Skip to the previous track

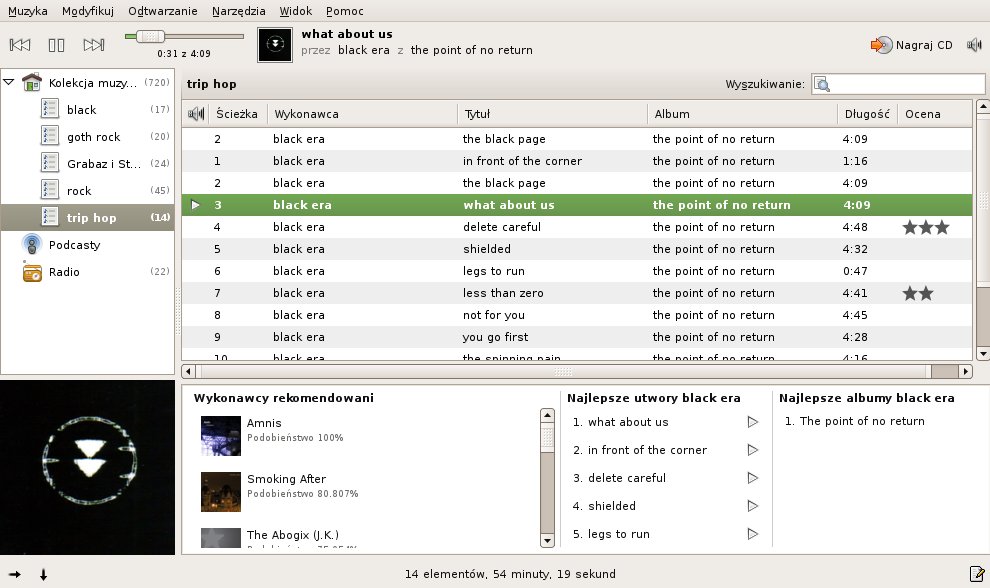tap(20, 45)
